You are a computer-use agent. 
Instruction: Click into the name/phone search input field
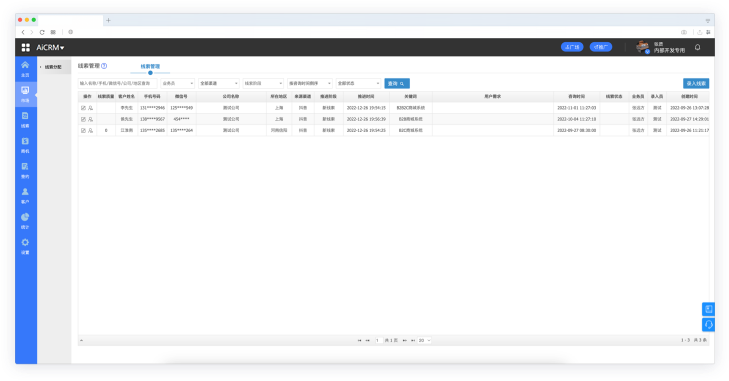coord(118,83)
